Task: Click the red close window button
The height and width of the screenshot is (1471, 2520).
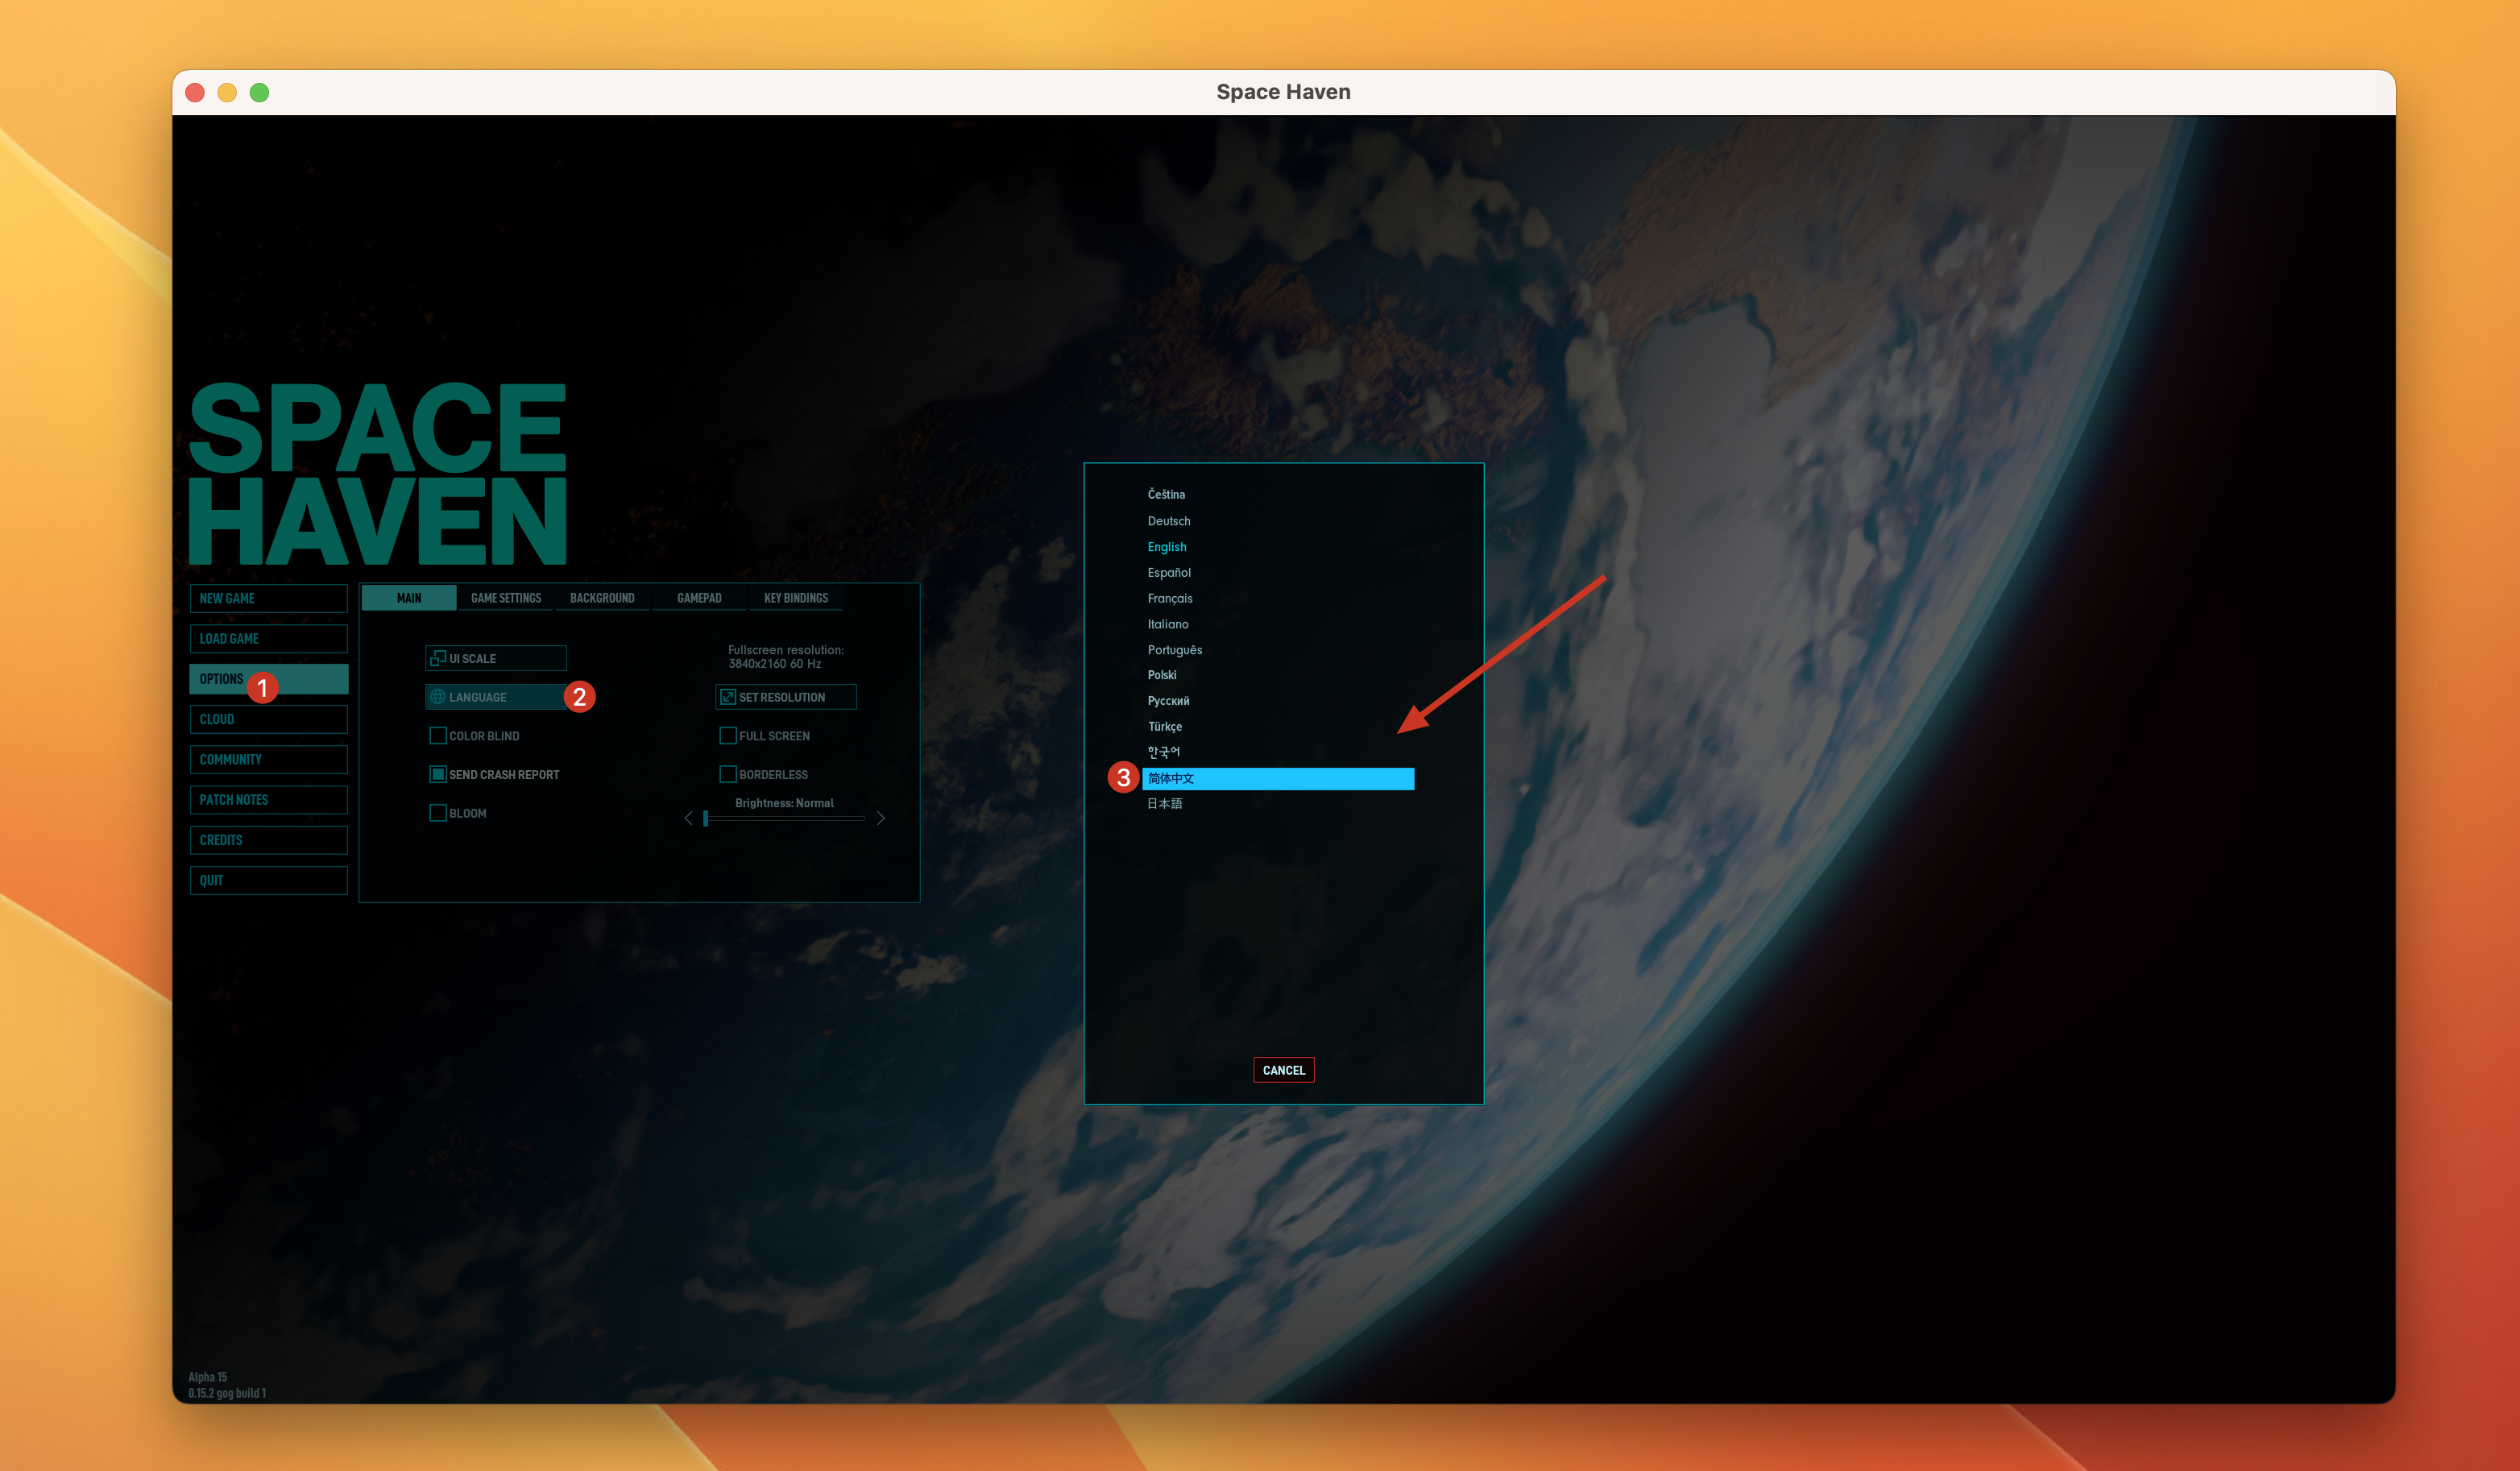Action: pos(196,92)
